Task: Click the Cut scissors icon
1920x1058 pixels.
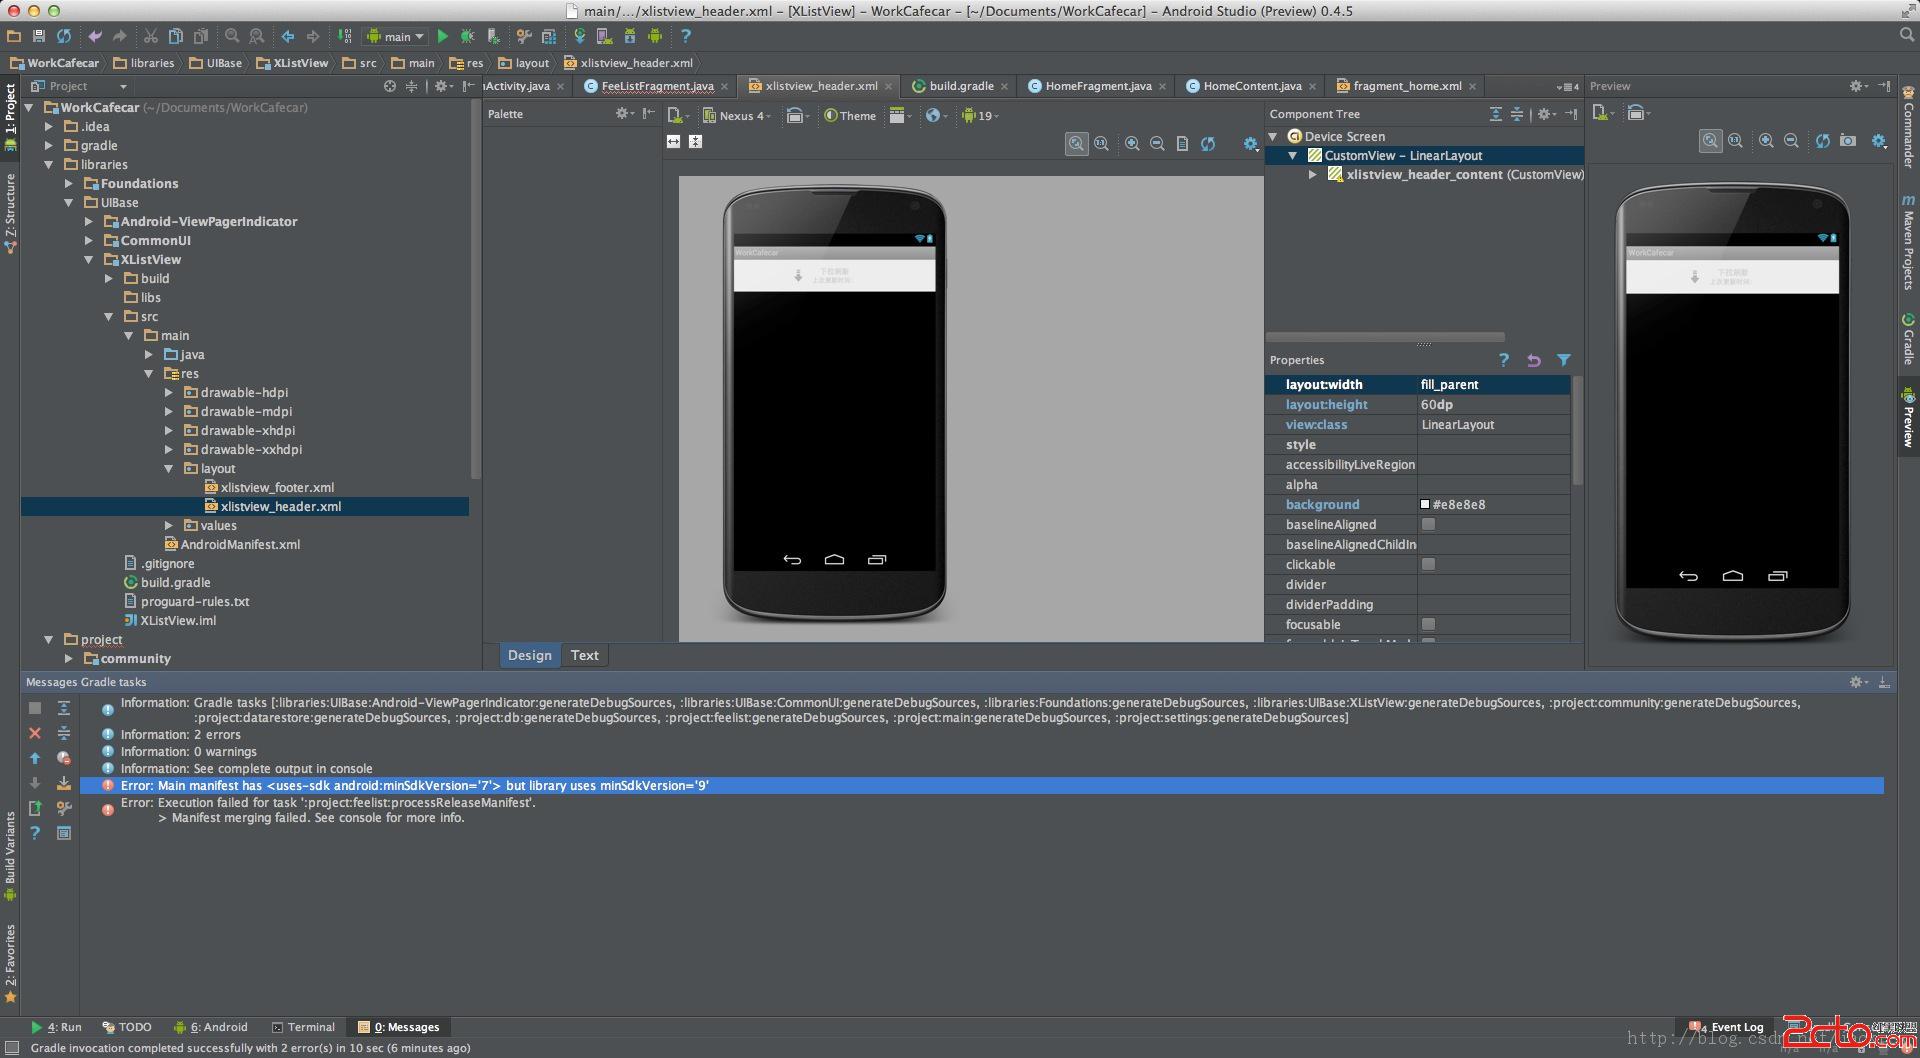Action: (x=150, y=36)
